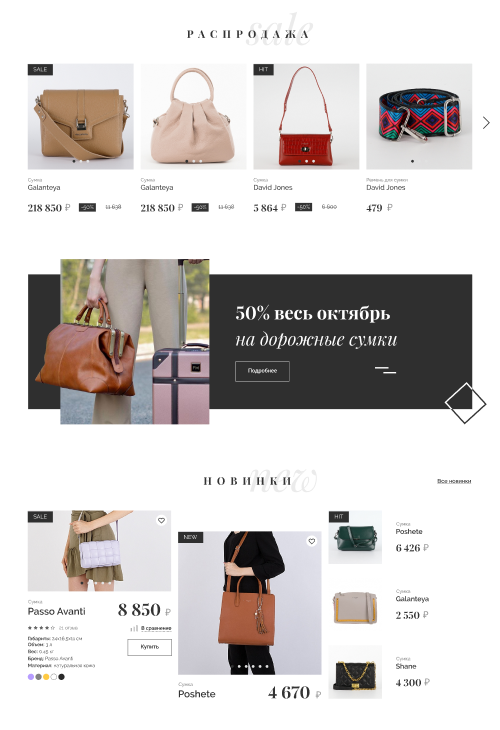The height and width of the screenshot is (730, 500).
Task: Open the Все новинки link
Action: click(x=454, y=481)
